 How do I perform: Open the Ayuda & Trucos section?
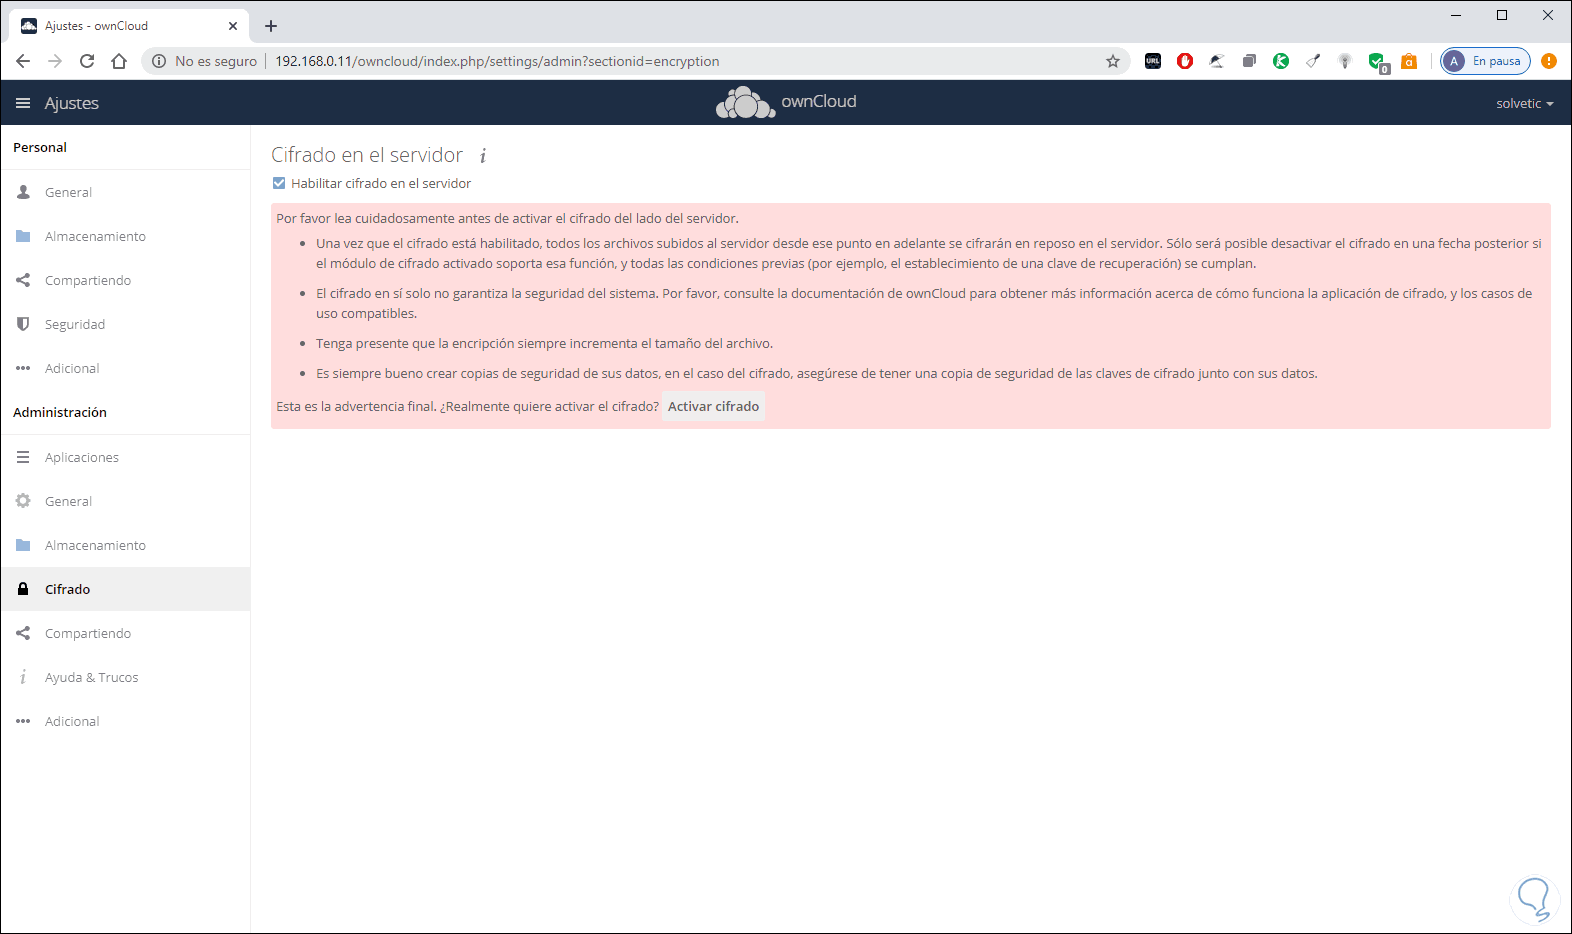(x=125, y=677)
